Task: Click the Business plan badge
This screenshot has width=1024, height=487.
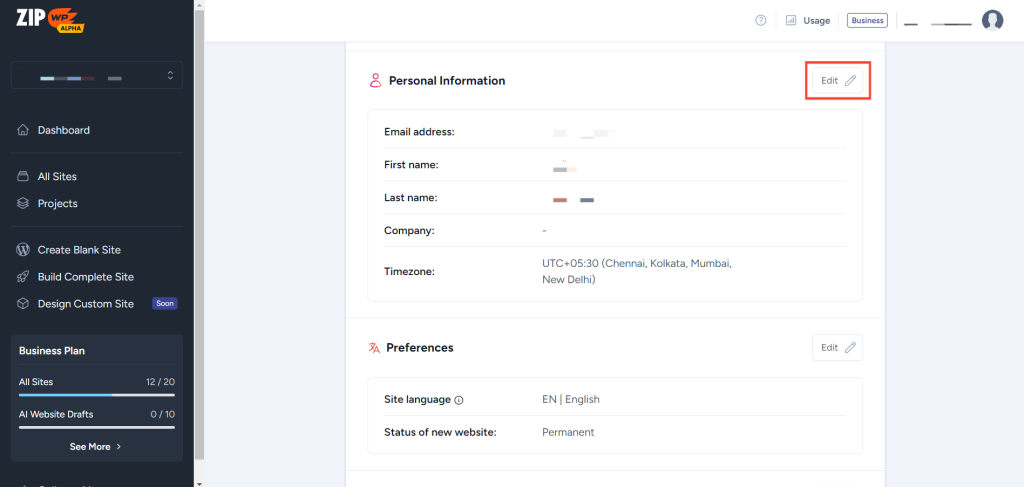Action: 867,20
